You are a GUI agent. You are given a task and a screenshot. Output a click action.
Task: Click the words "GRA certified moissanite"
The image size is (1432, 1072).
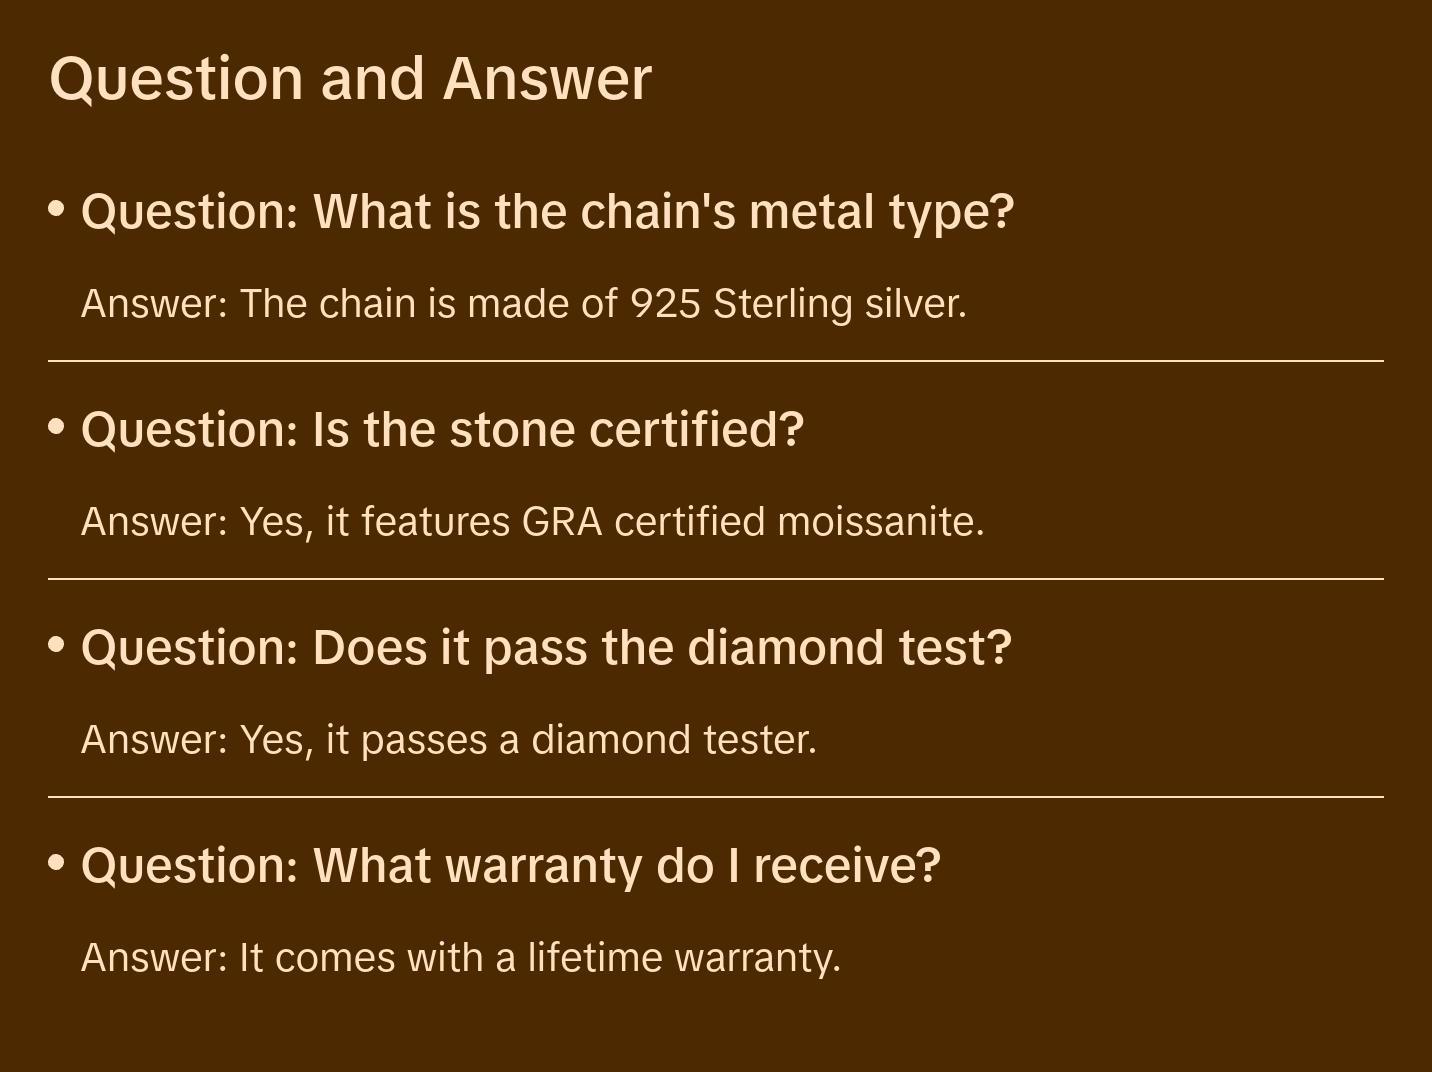pyautogui.click(x=752, y=522)
